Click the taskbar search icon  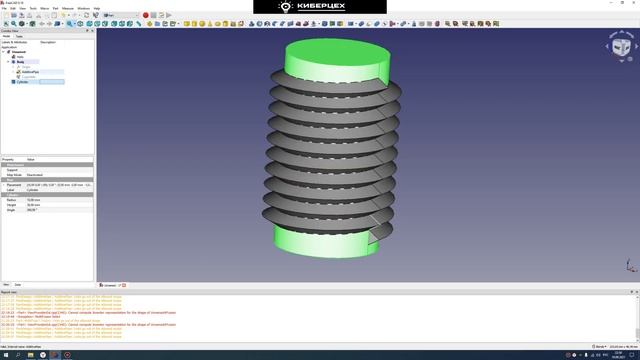18,355
